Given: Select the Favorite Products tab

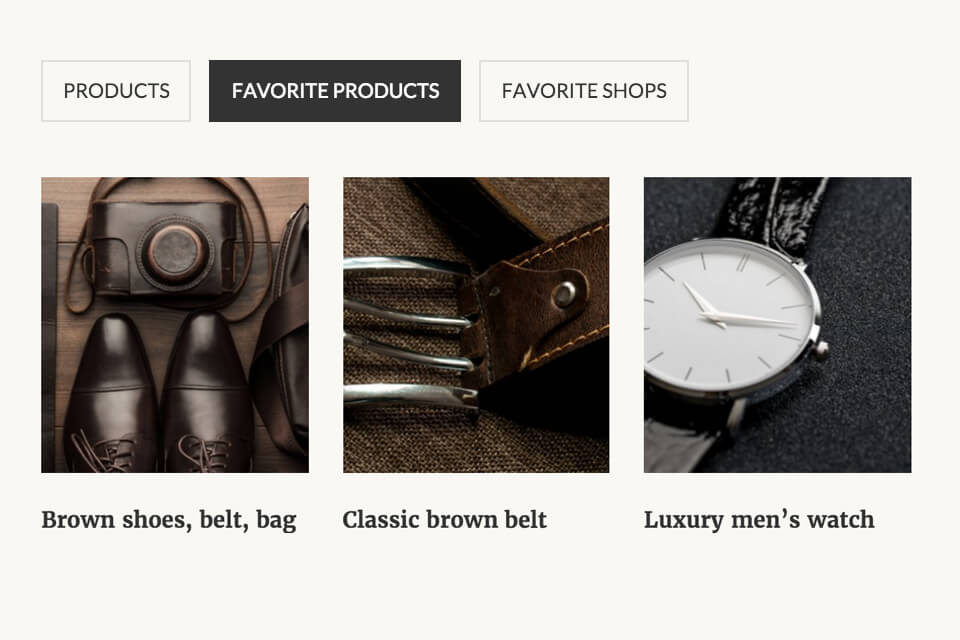Looking at the screenshot, I should tap(335, 91).
